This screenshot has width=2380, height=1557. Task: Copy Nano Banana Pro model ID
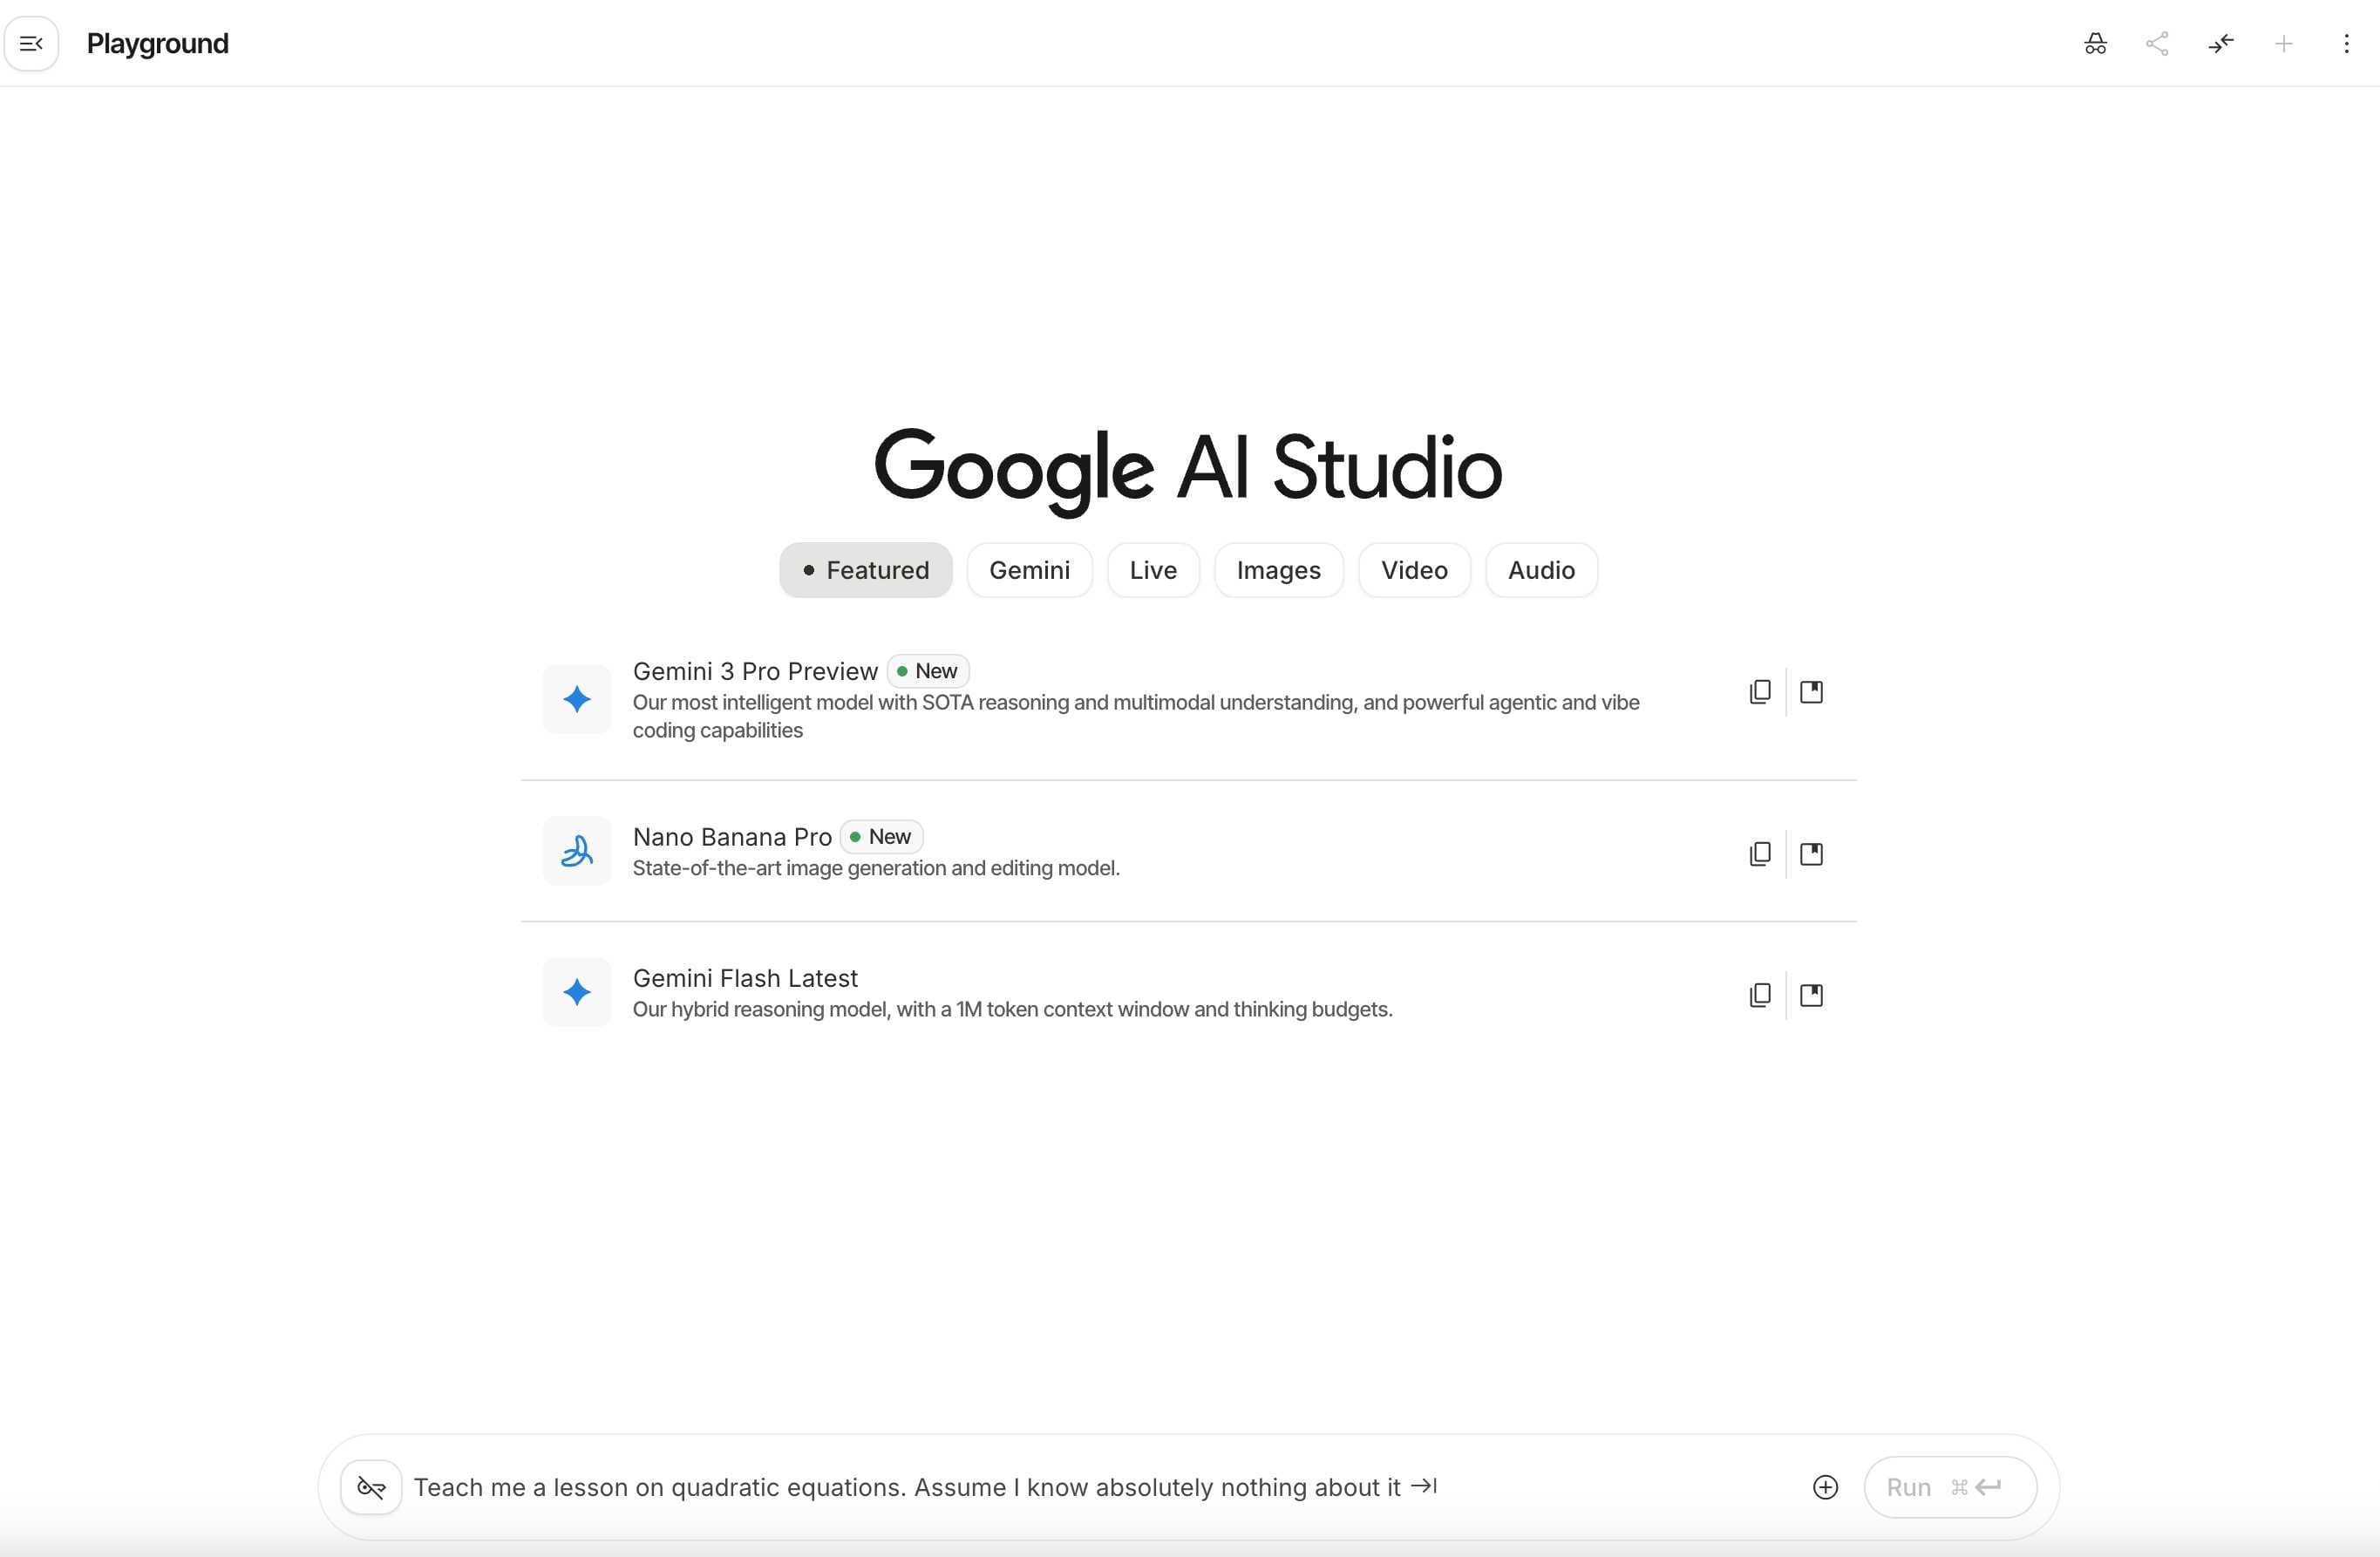pyautogui.click(x=1759, y=853)
